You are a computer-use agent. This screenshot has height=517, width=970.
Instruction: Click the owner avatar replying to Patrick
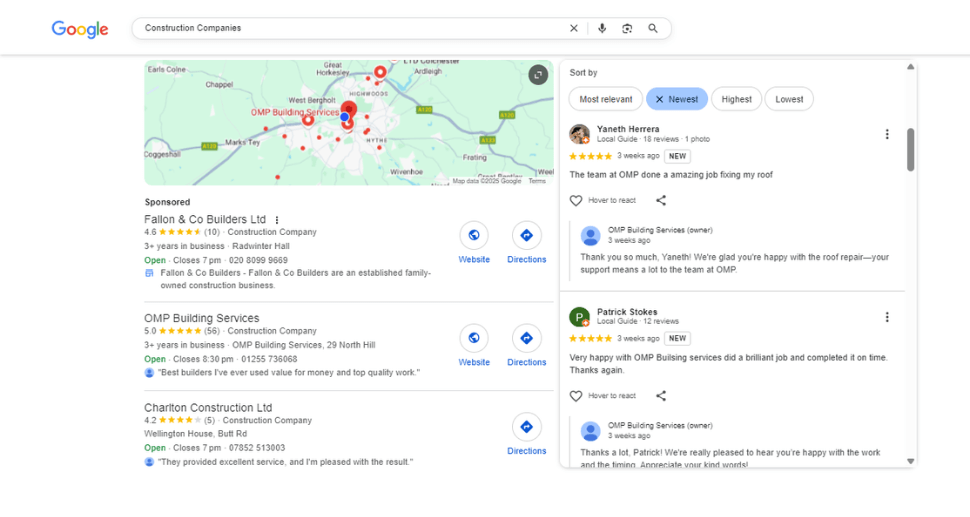pos(590,431)
